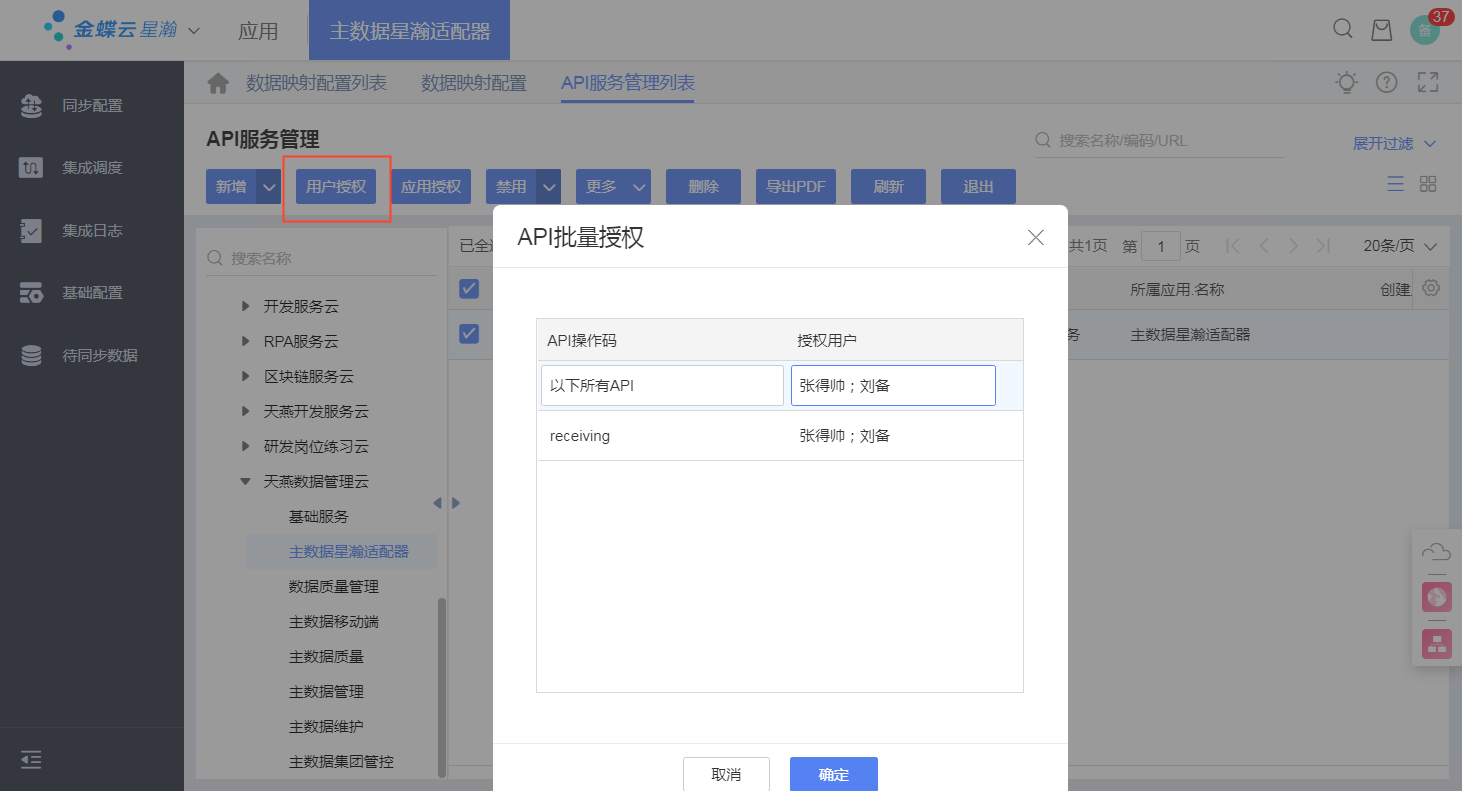The height and width of the screenshot is (791, 1462).
Task: Toggle the select-all header checkbox
Action: (x=469, y=289)
